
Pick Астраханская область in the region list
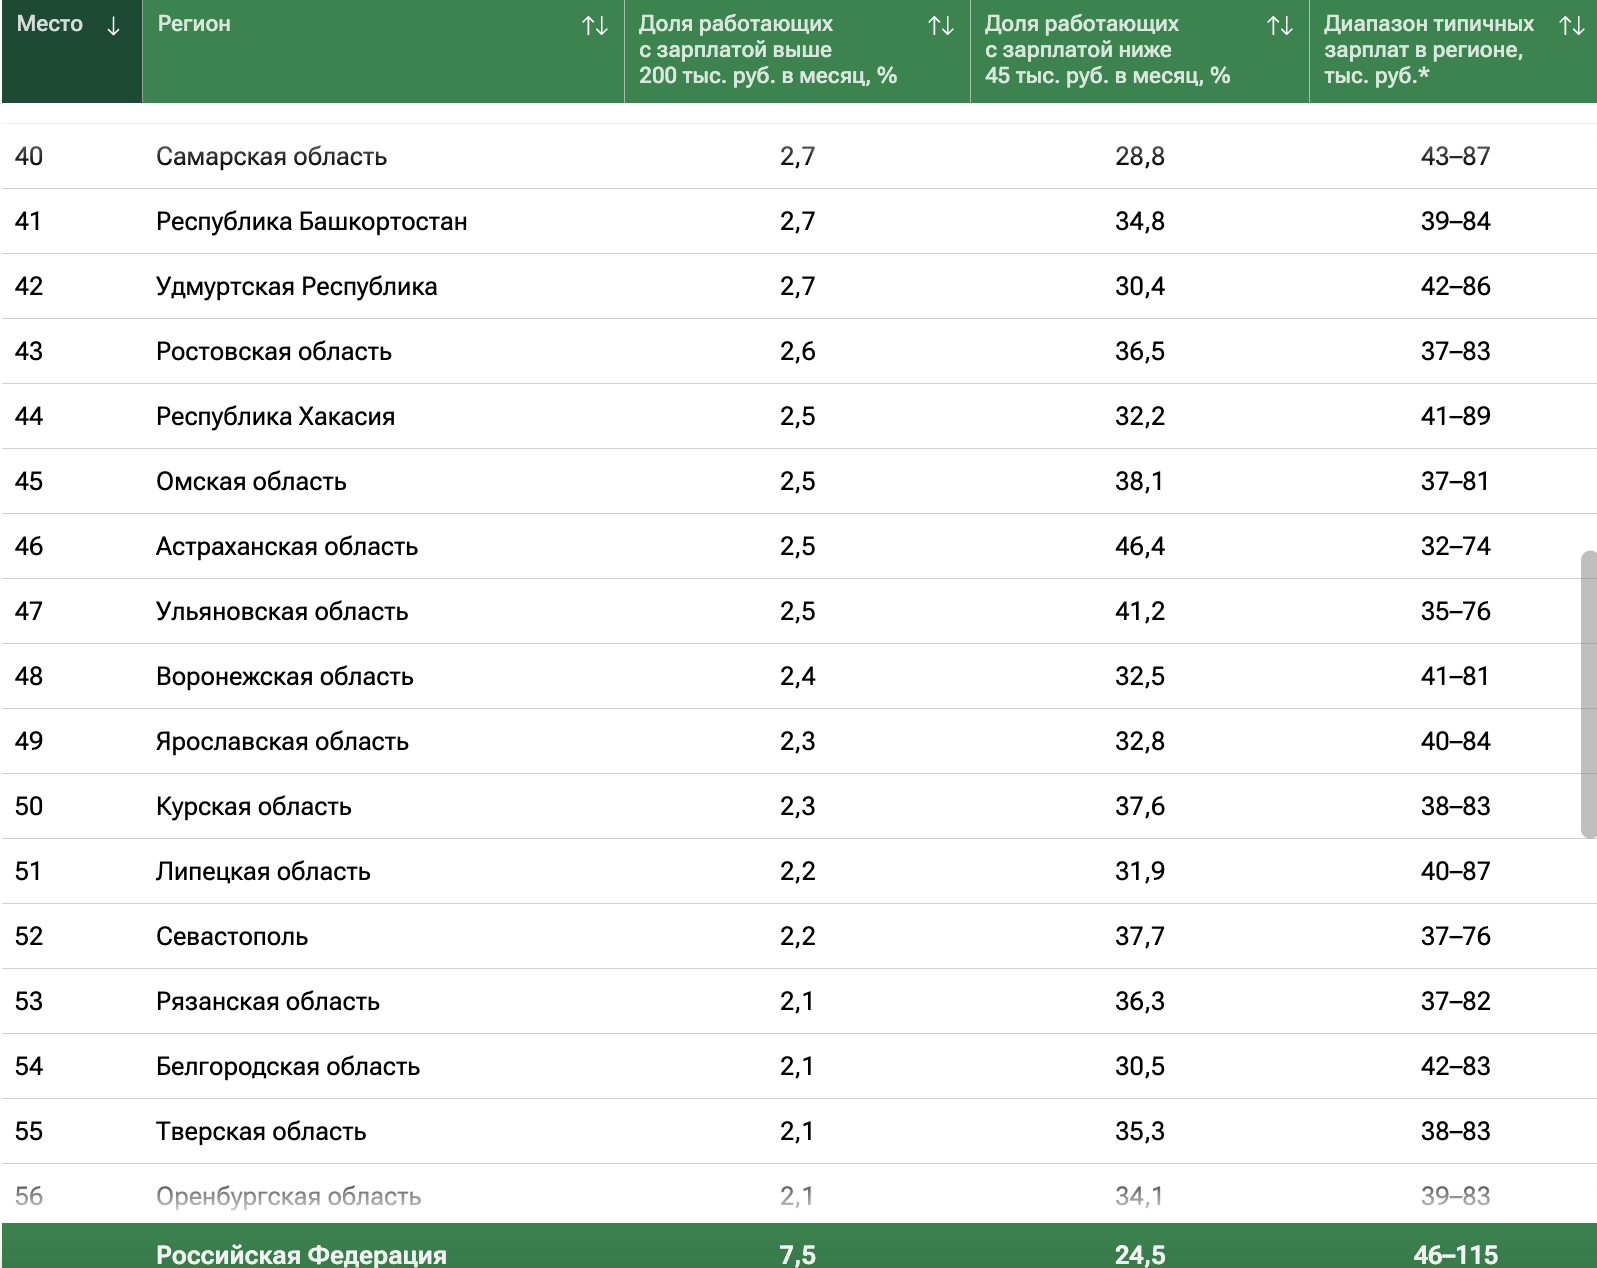[286, 547]
